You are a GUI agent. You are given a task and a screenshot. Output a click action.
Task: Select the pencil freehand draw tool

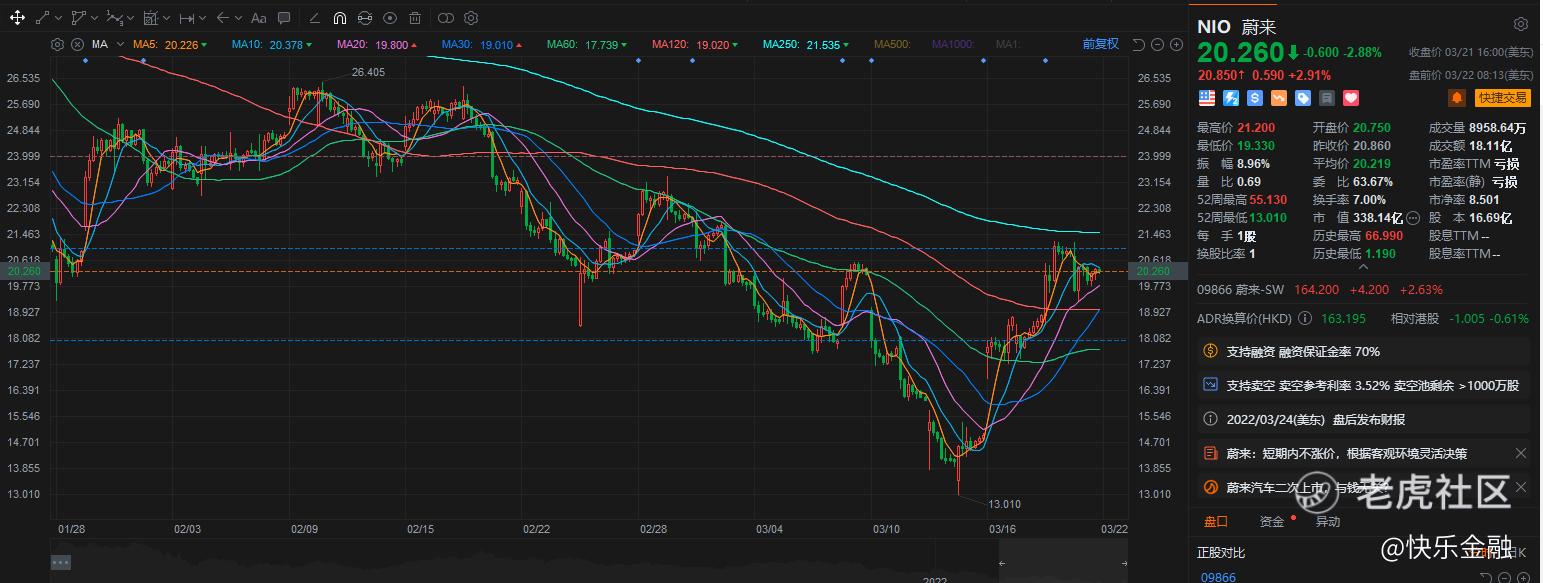[x=315, y=18]
